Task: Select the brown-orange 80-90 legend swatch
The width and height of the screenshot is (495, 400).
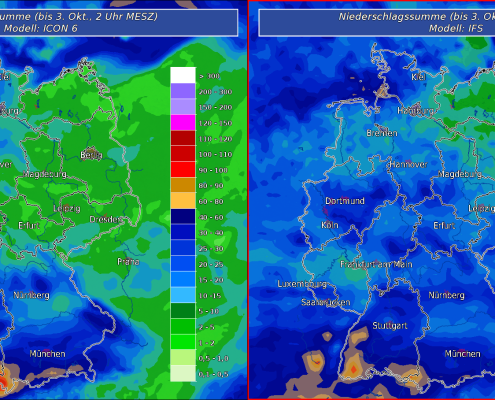Action: pyautogui.click(x=183, y=185)
